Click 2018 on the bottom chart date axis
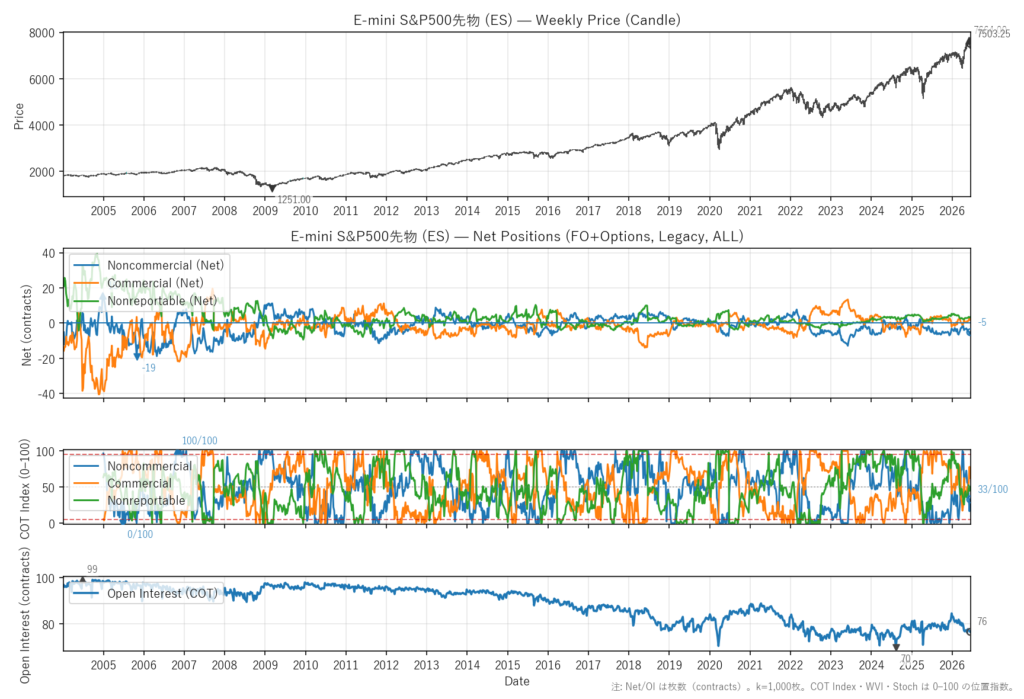Screen dimensions: 1024x699 point(628,665)
